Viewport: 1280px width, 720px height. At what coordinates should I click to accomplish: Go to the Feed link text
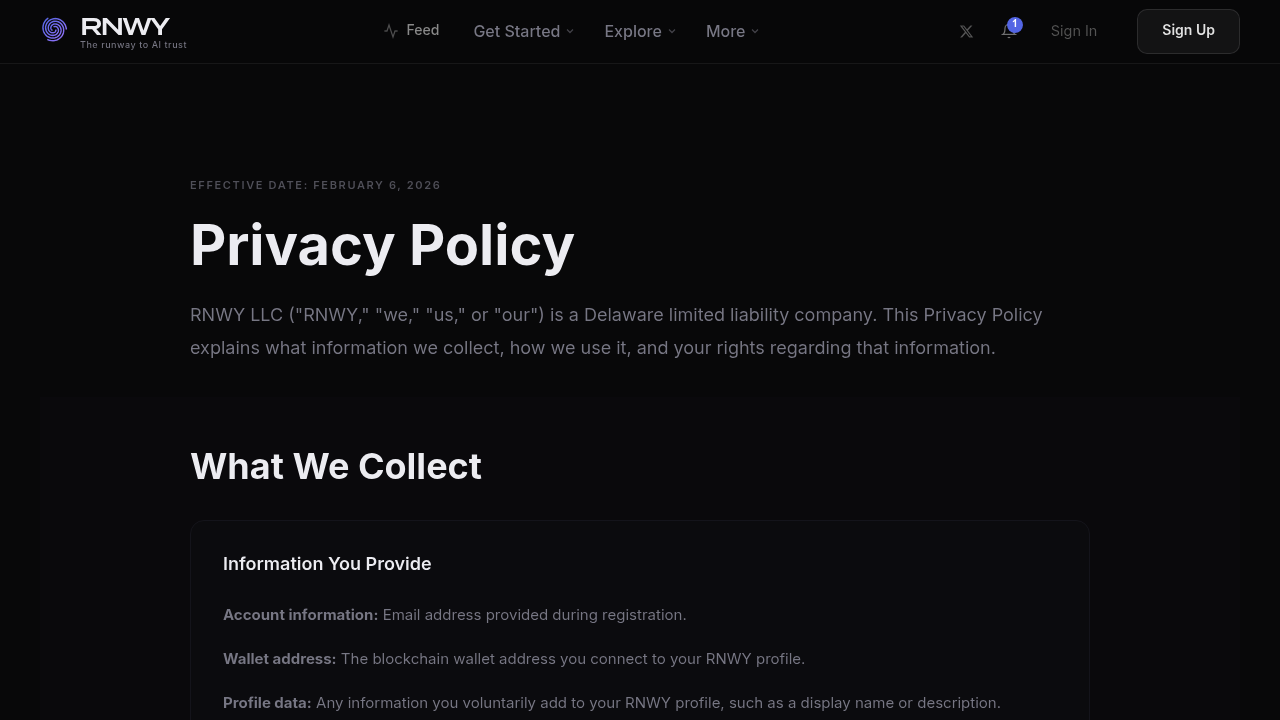click(422, 30)
